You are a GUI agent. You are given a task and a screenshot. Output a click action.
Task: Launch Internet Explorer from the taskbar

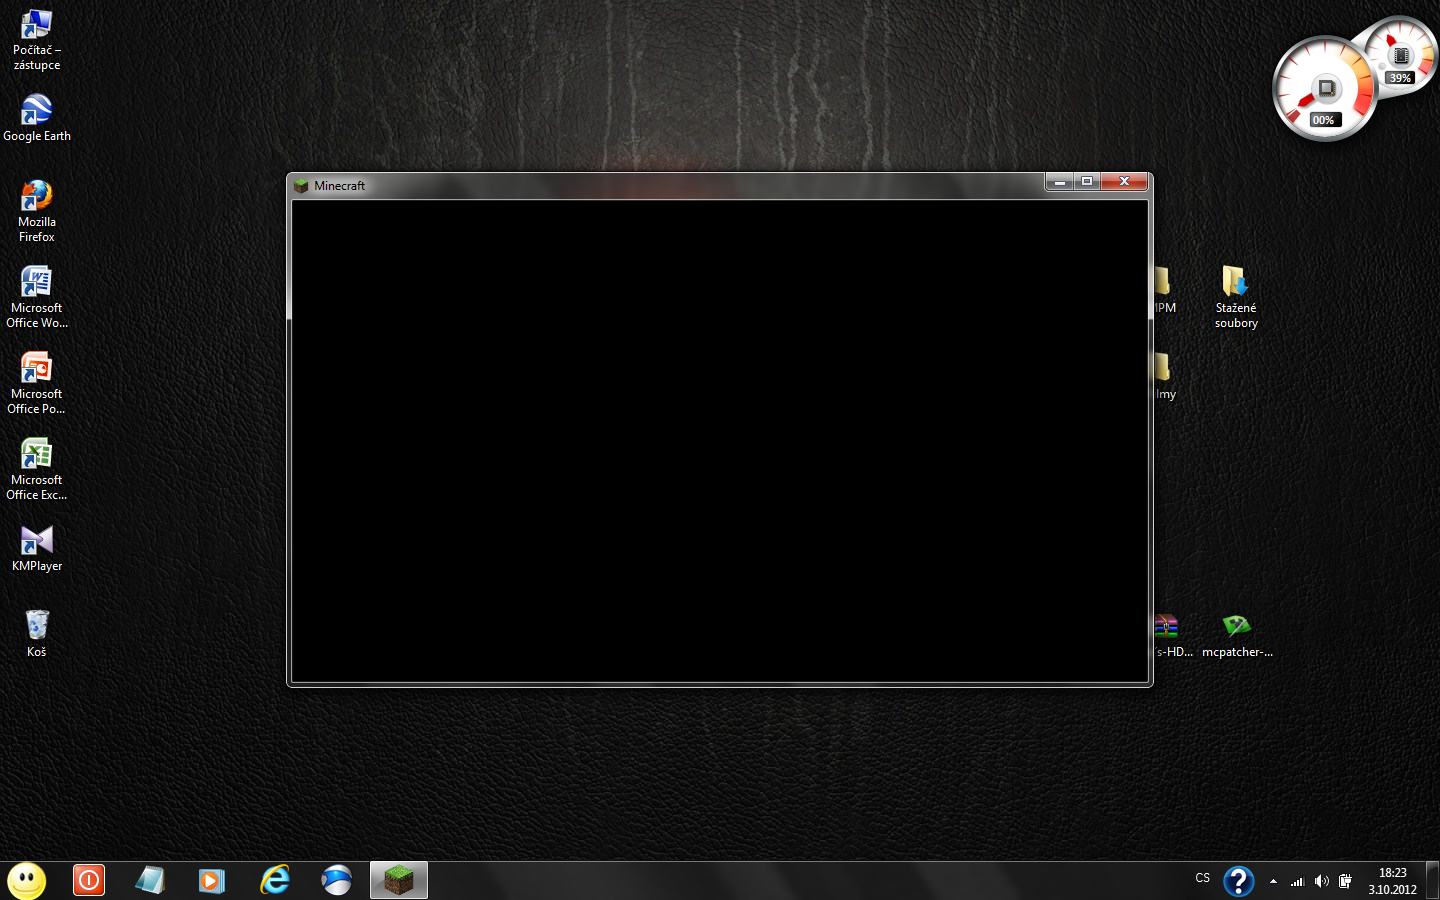[x=275, y=880]
